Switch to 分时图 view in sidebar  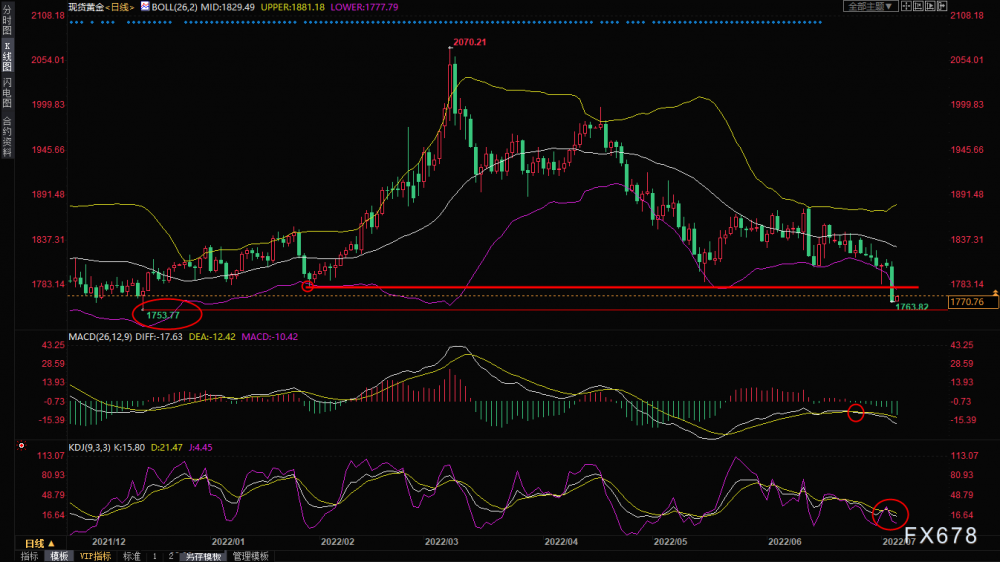click(7, 20)
